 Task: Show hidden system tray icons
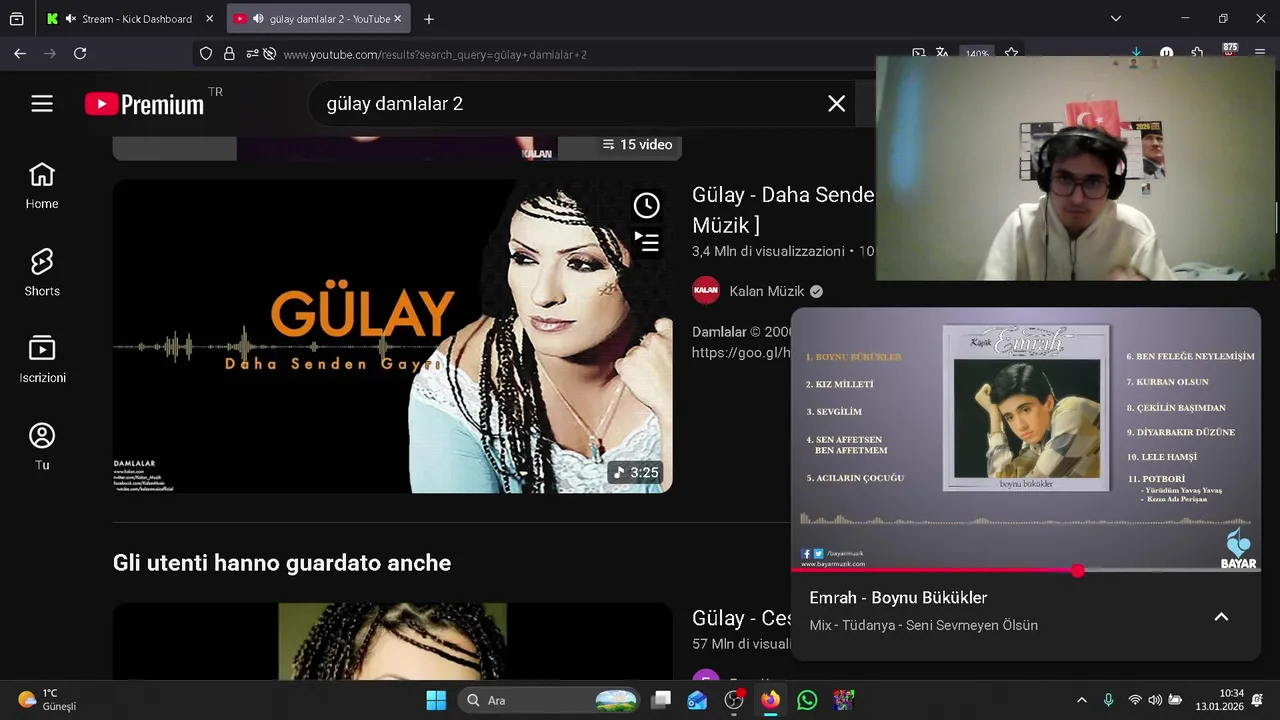click(x=1081, y=700)
